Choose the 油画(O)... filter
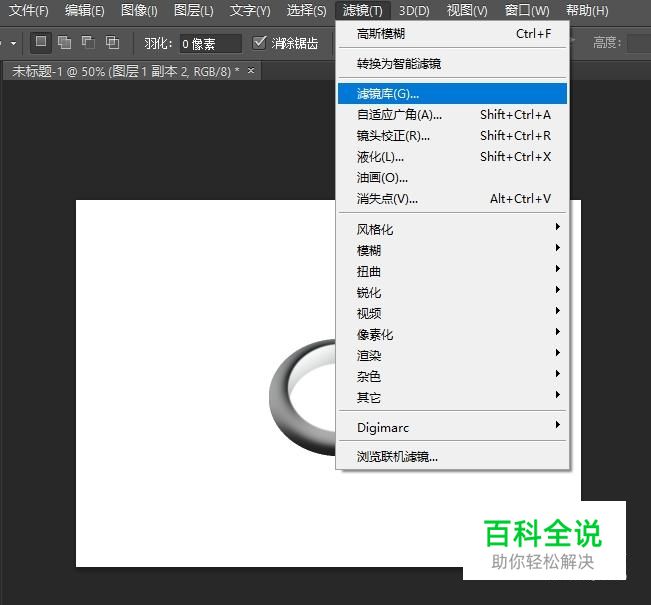This screenshot has width=651, height=605. [453, 178]
